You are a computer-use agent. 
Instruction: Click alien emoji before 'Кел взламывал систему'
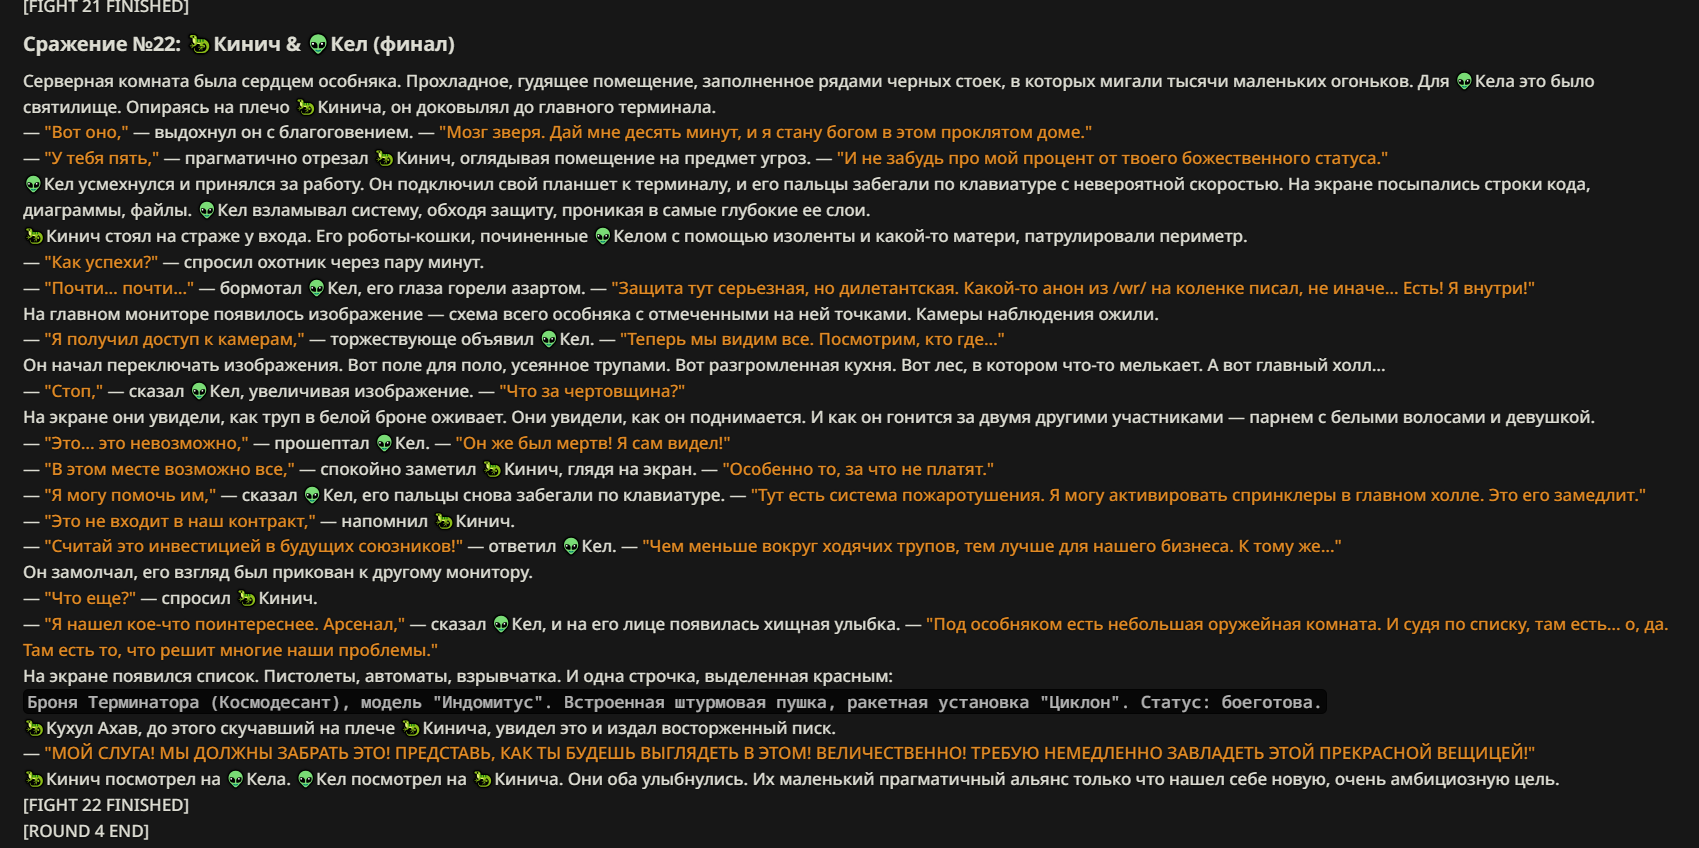pyautogui.click(x=207, y=210)
